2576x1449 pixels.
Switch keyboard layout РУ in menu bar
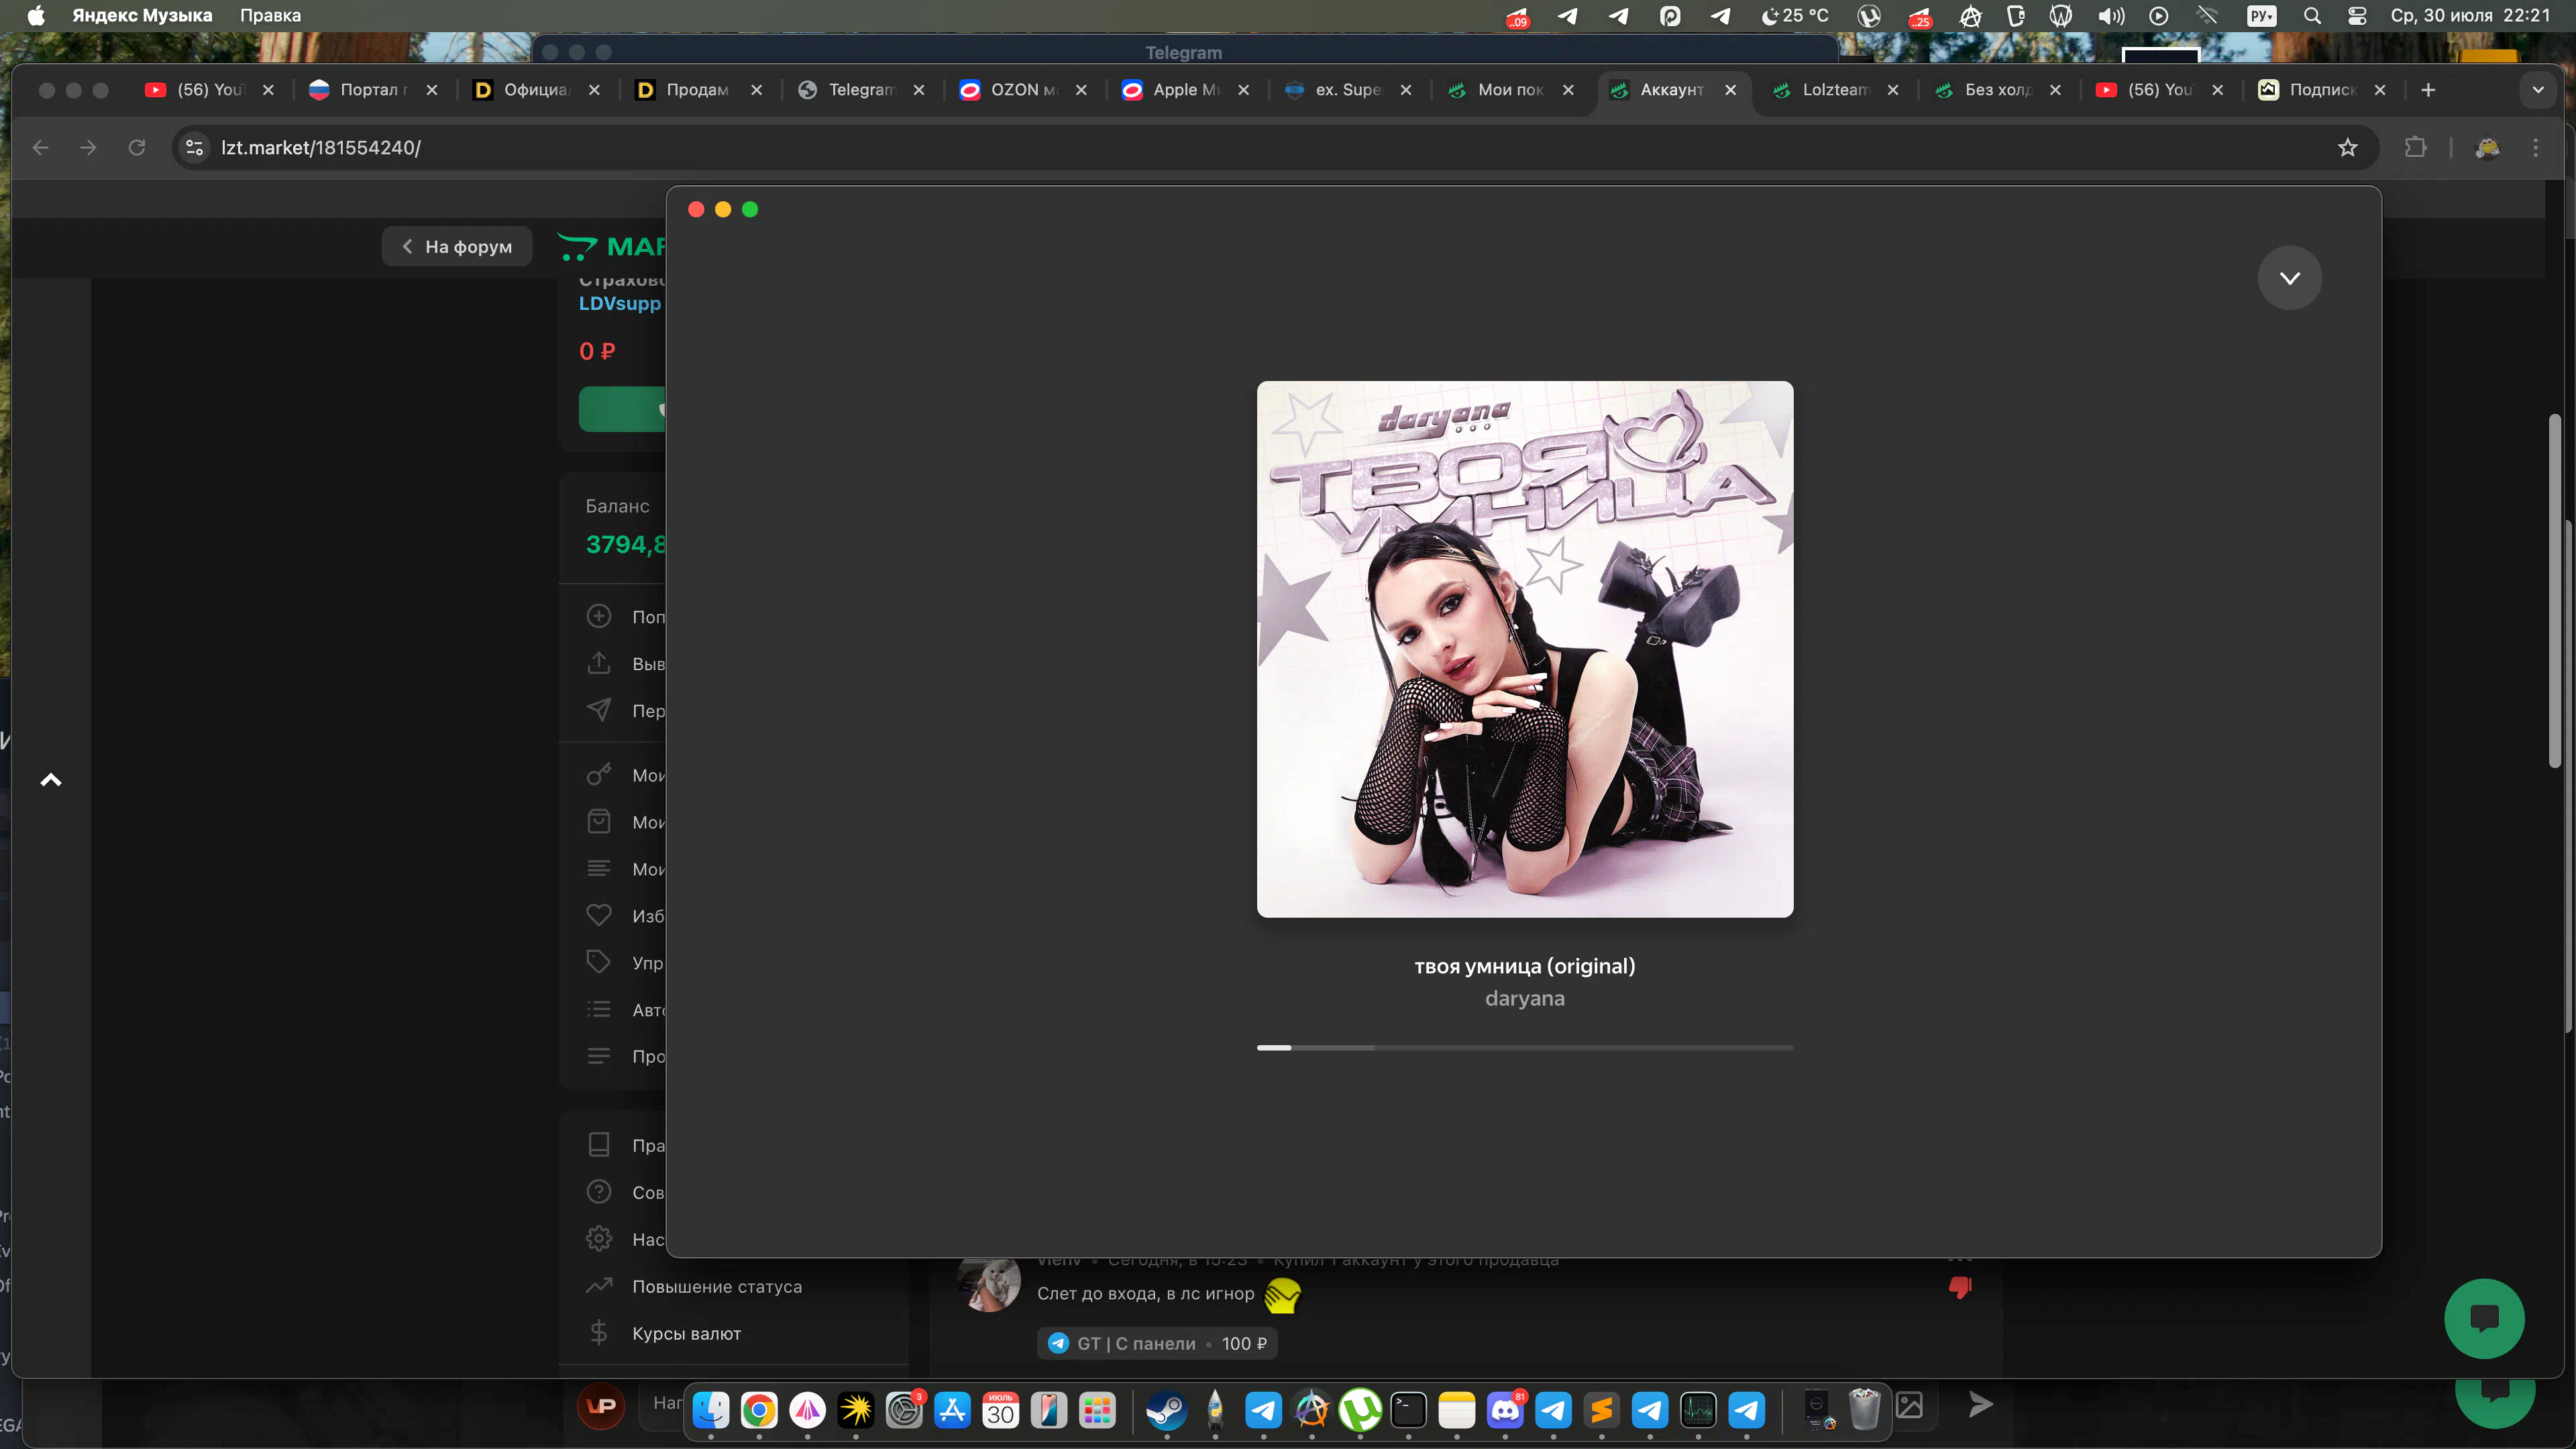pyautogui.click(x=2261, y=15)
